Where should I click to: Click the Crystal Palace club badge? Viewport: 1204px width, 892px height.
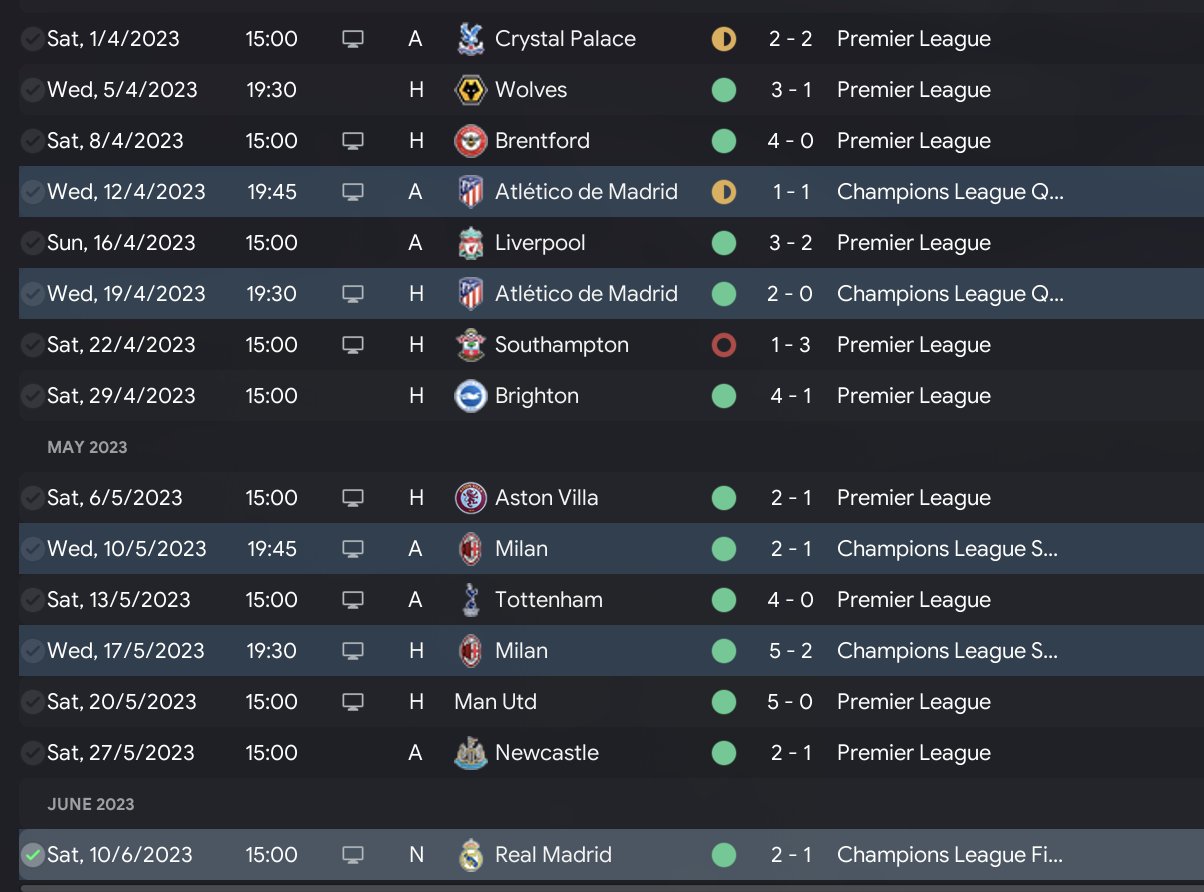[x=470, y=39]
